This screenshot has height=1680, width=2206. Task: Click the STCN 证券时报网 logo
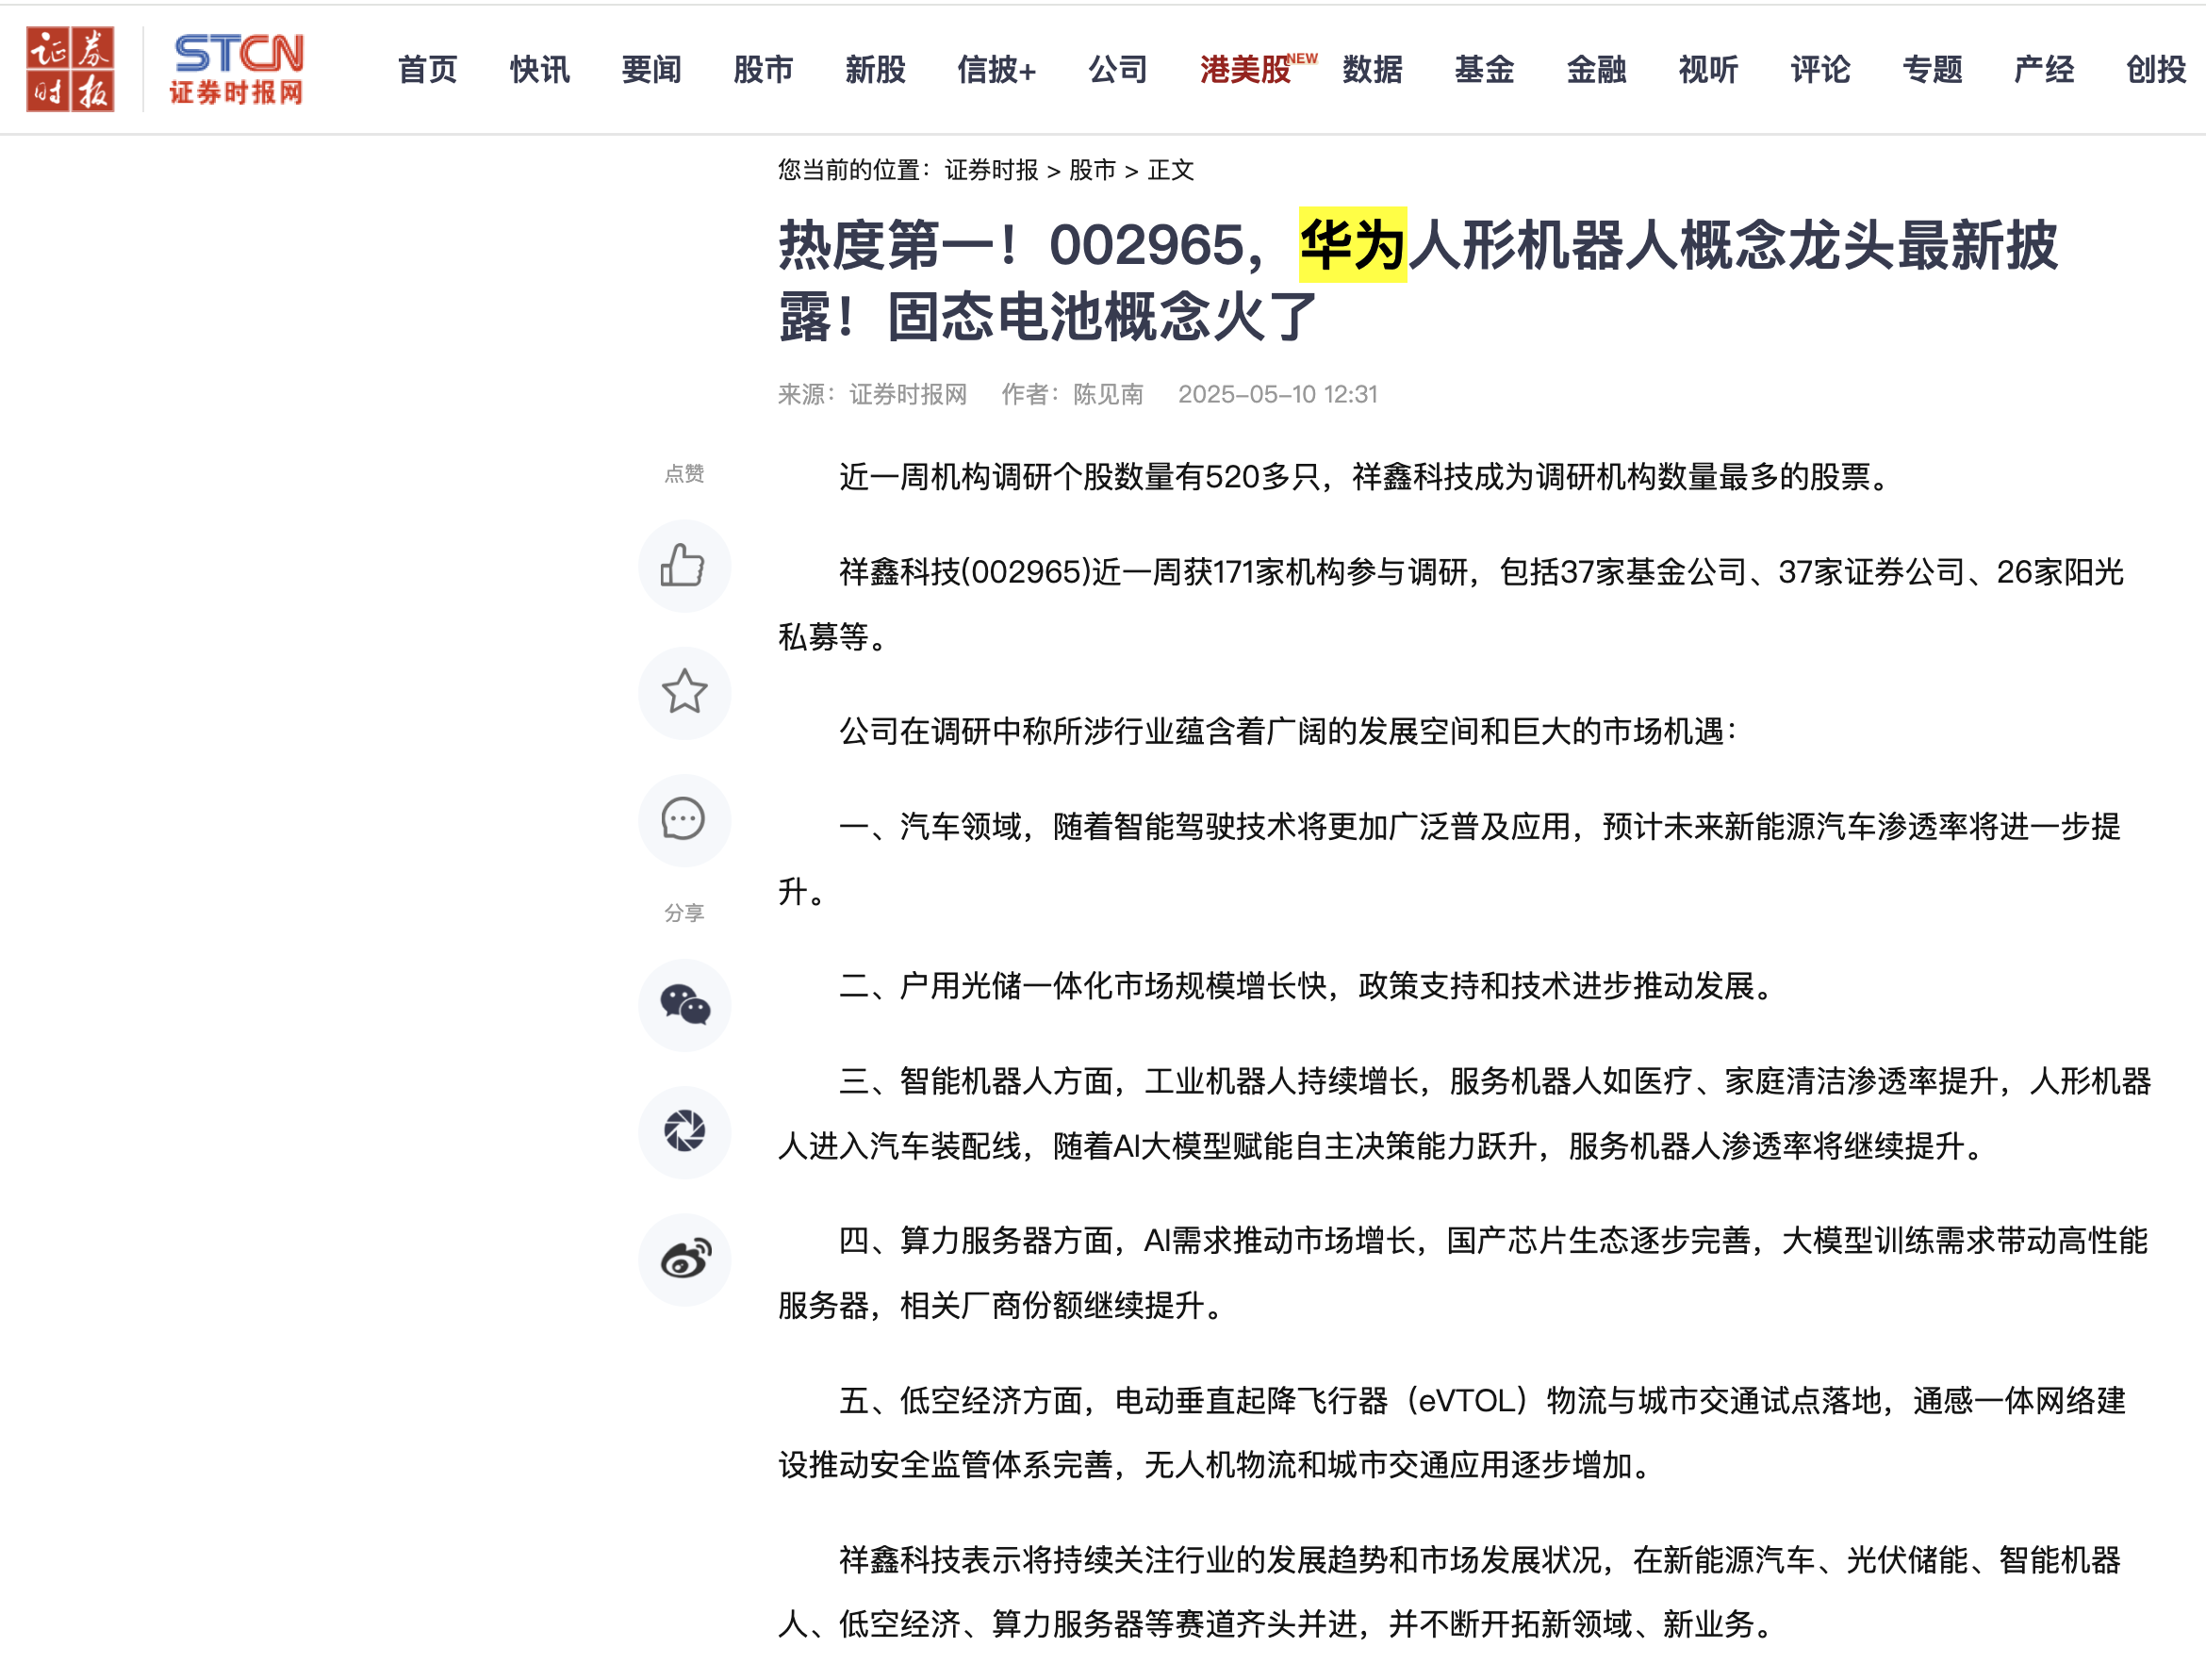237,69
